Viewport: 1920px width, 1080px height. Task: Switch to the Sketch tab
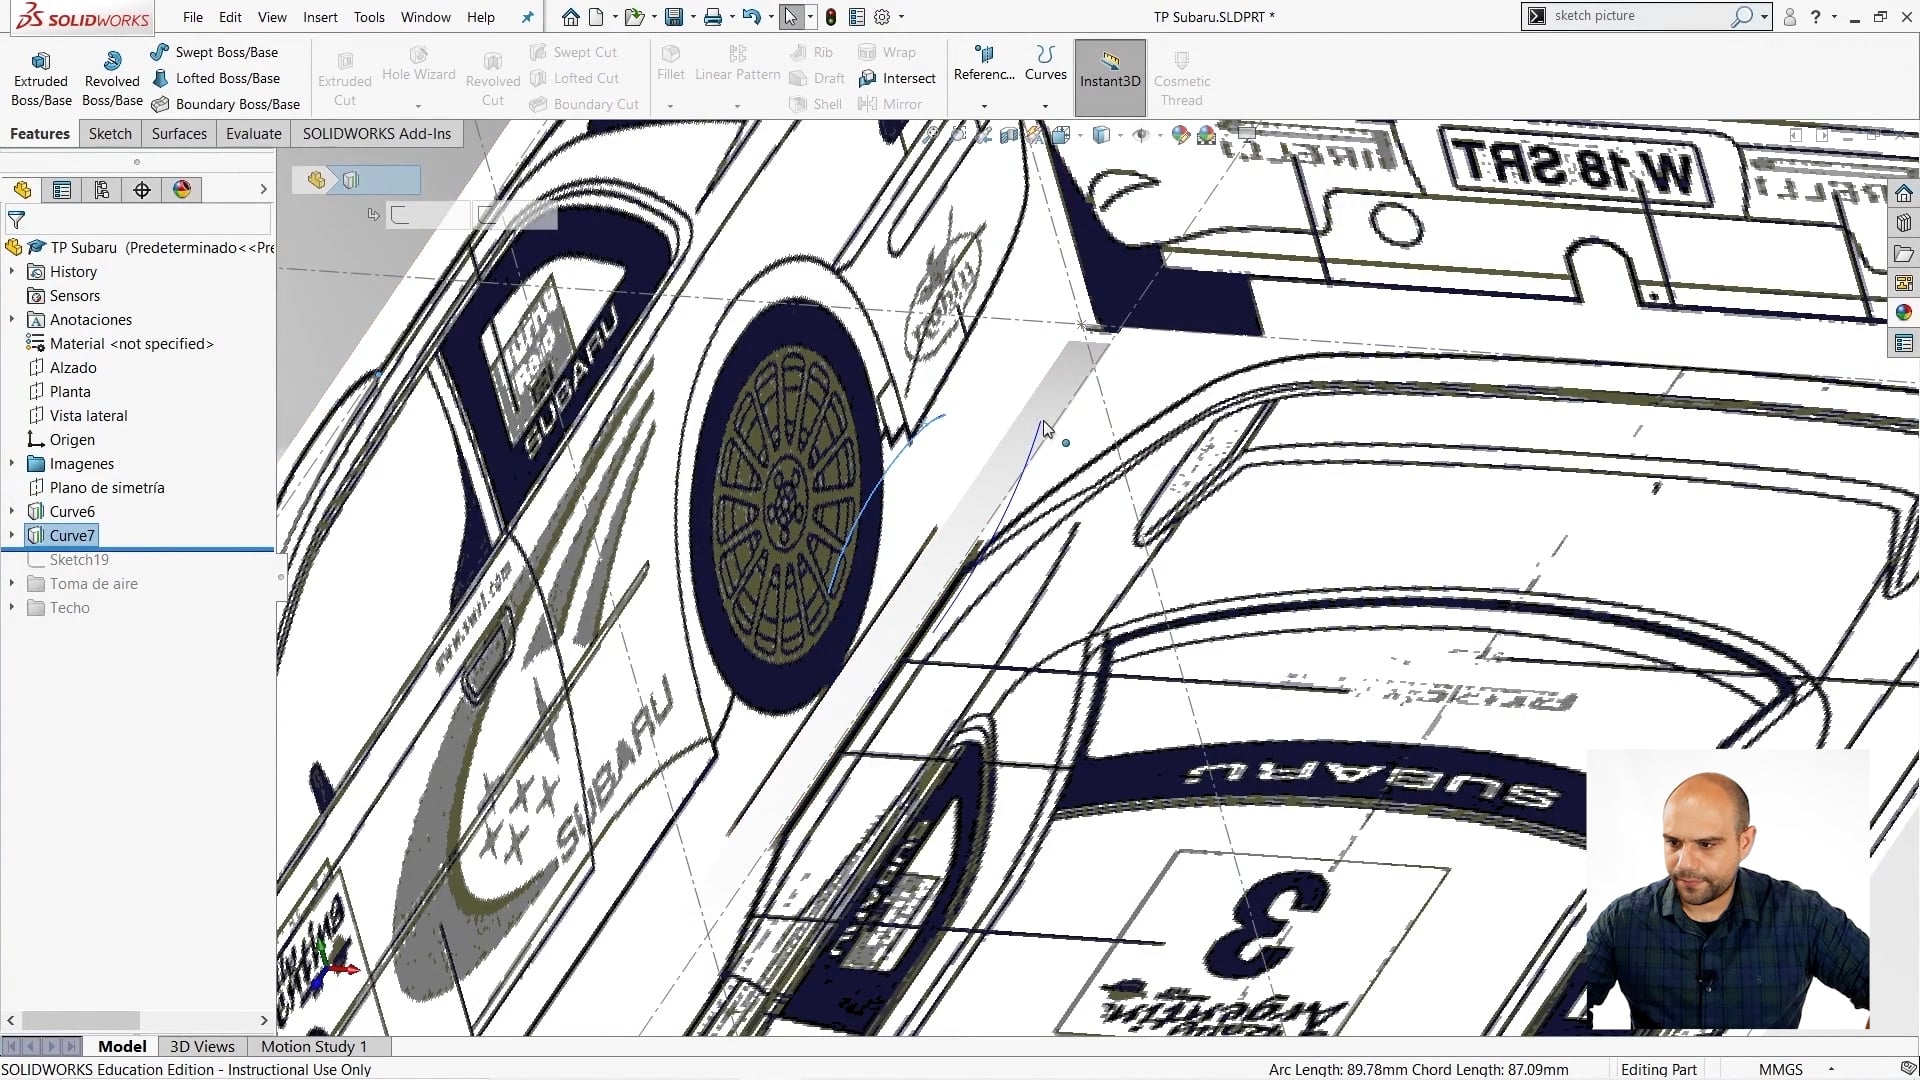pos(110,134)
